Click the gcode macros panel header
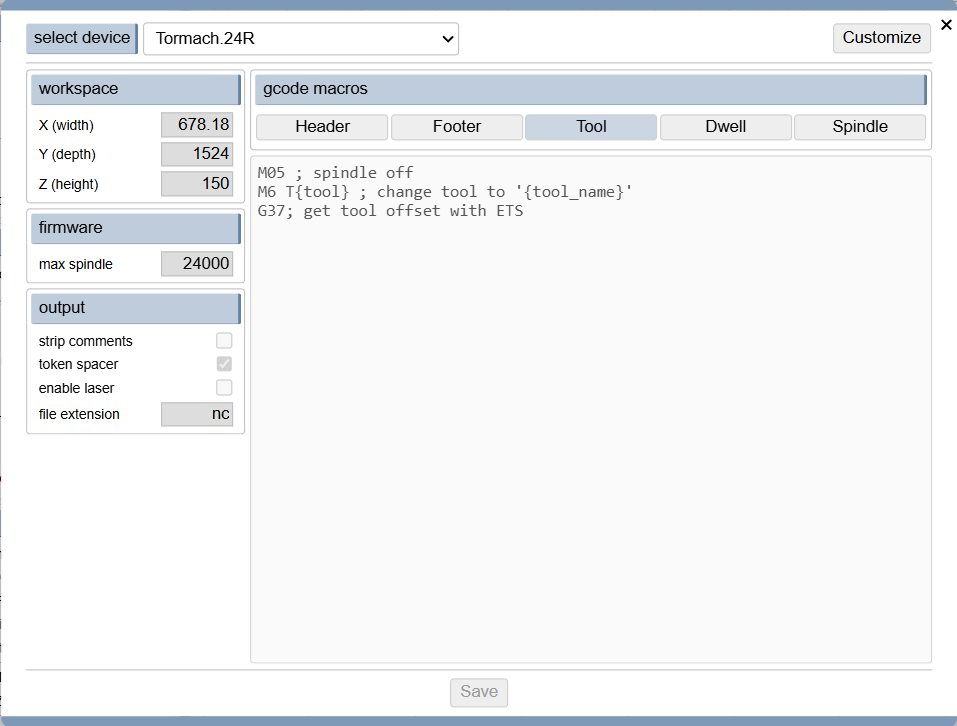 pos(590,89)
